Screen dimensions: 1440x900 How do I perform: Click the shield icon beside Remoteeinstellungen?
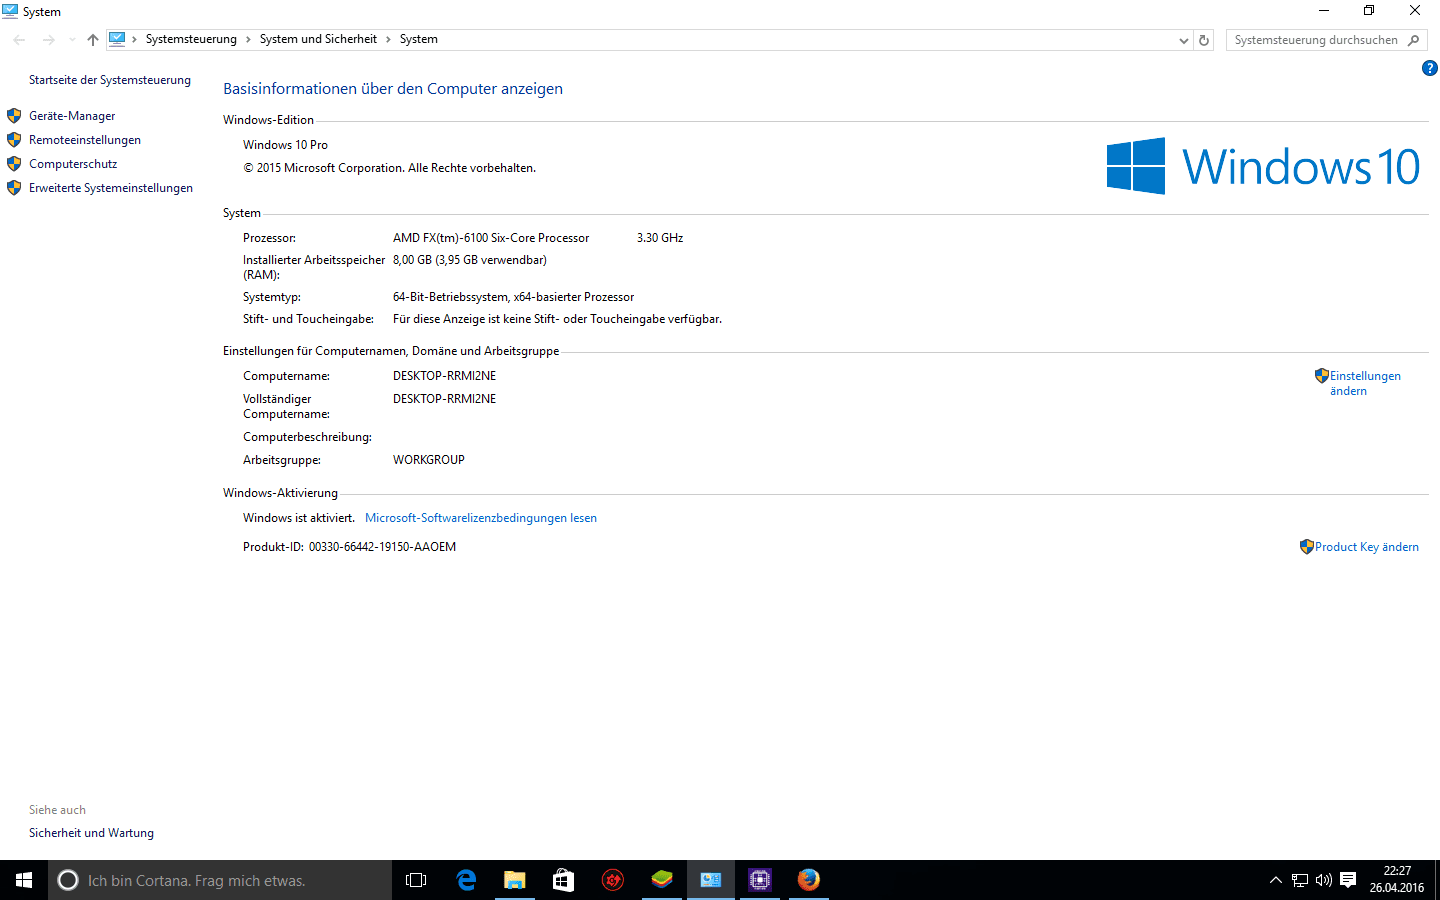pyautogui.click(x=14, y=140)
